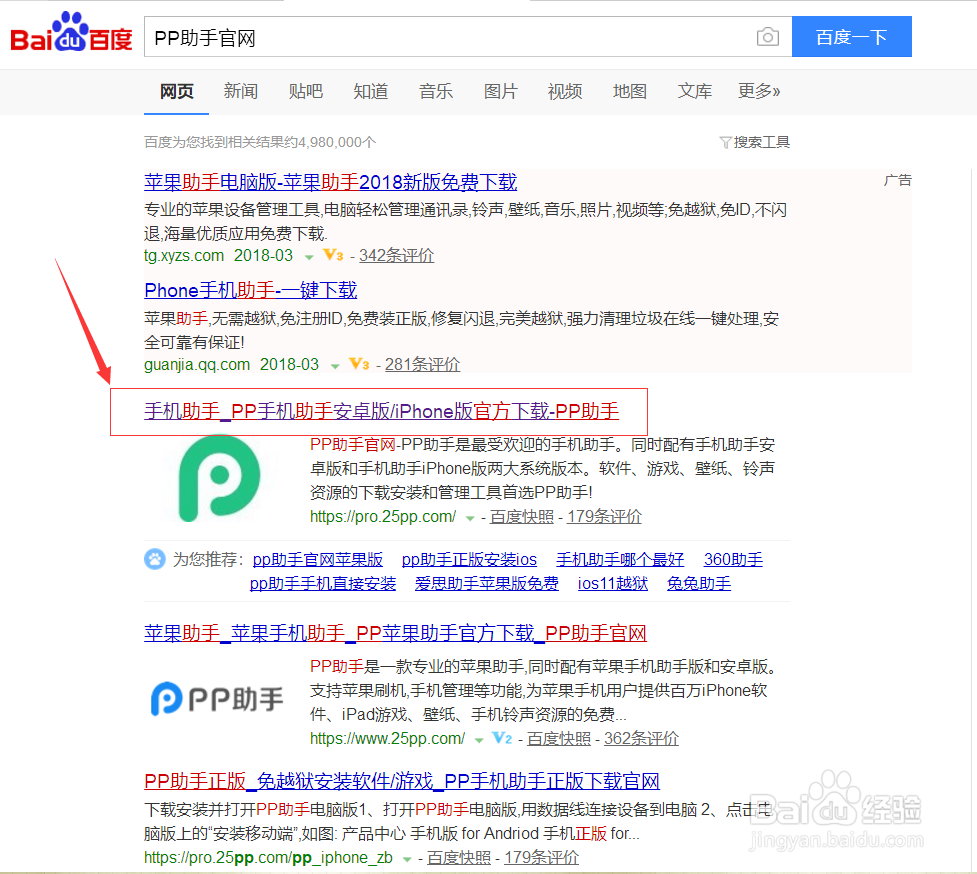Switch to the 新闻 tab
977x874 pixels.
tap(241, 92)
